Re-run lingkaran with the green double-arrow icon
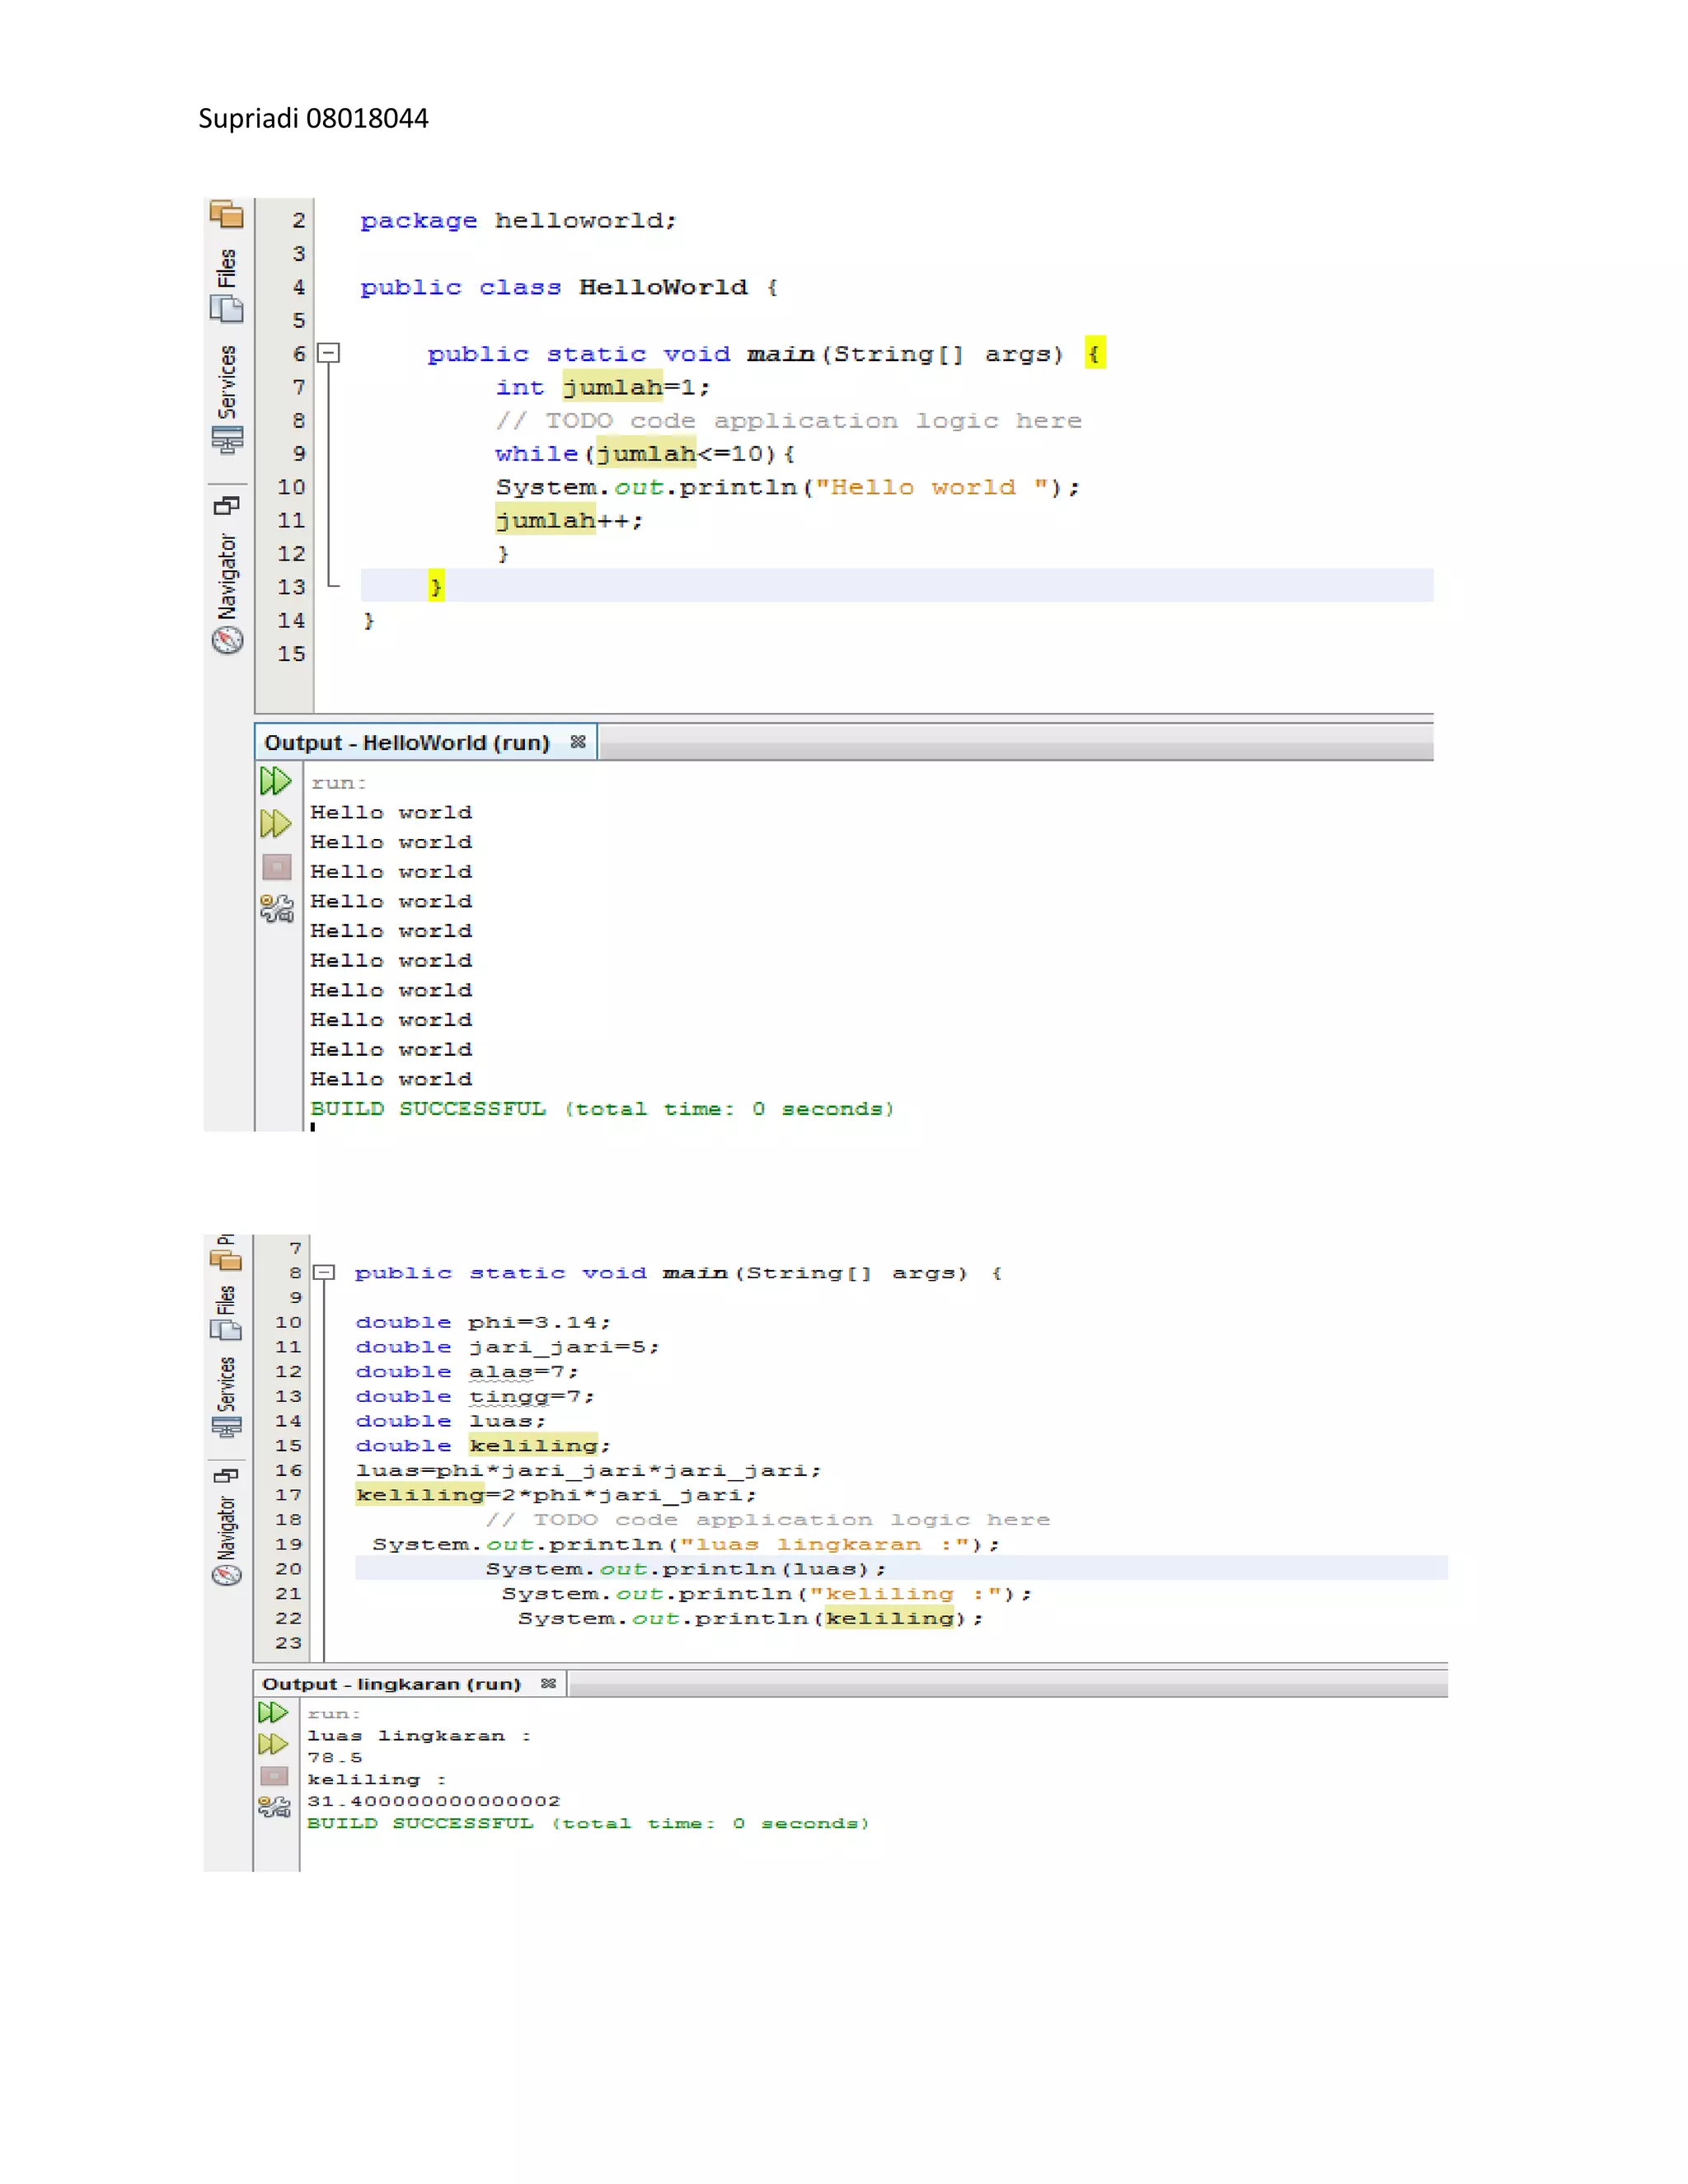This screenshot has height=2184, width=1688. (x=273, y=1713)
